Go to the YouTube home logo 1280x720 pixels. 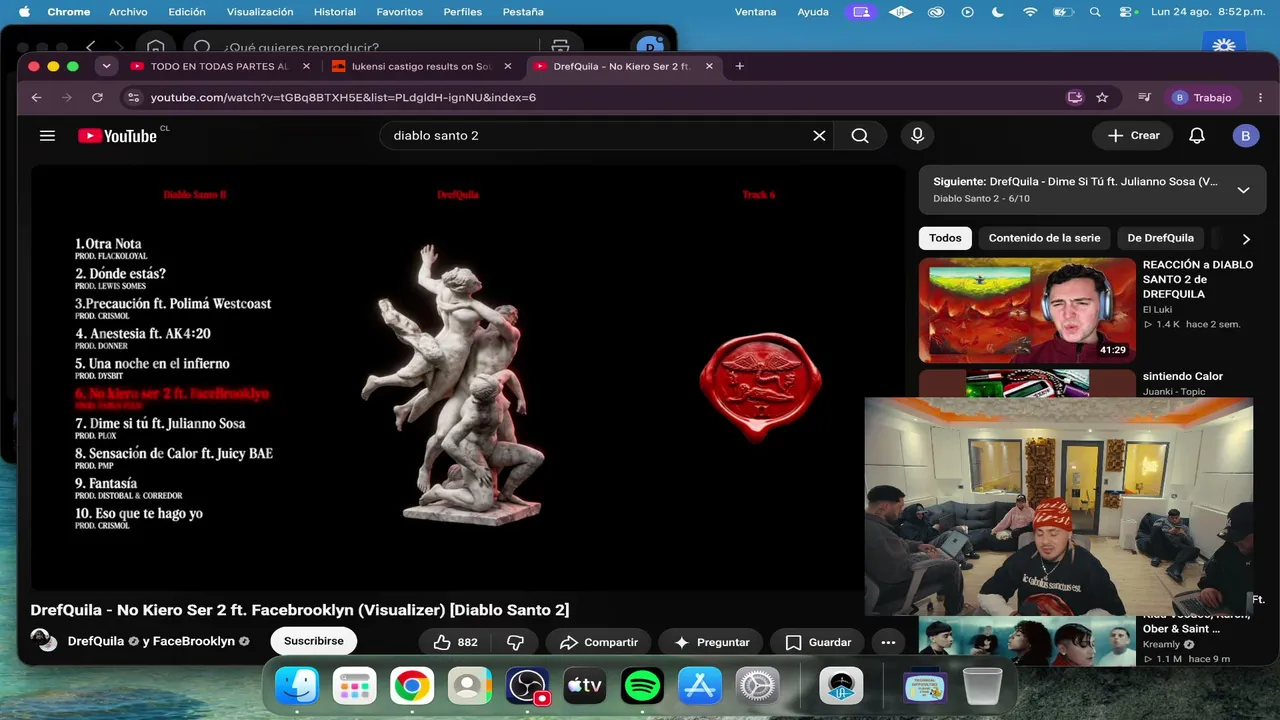click(x=117, y=136)
